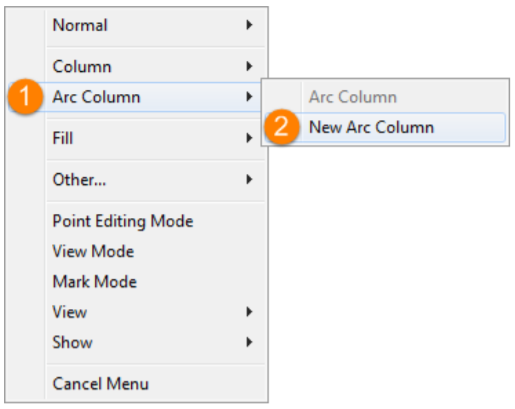This screenshot has height=409, width=515.
Task: Expand arrow next to Column
Action: pyautogui.click(x=249, y=66)
